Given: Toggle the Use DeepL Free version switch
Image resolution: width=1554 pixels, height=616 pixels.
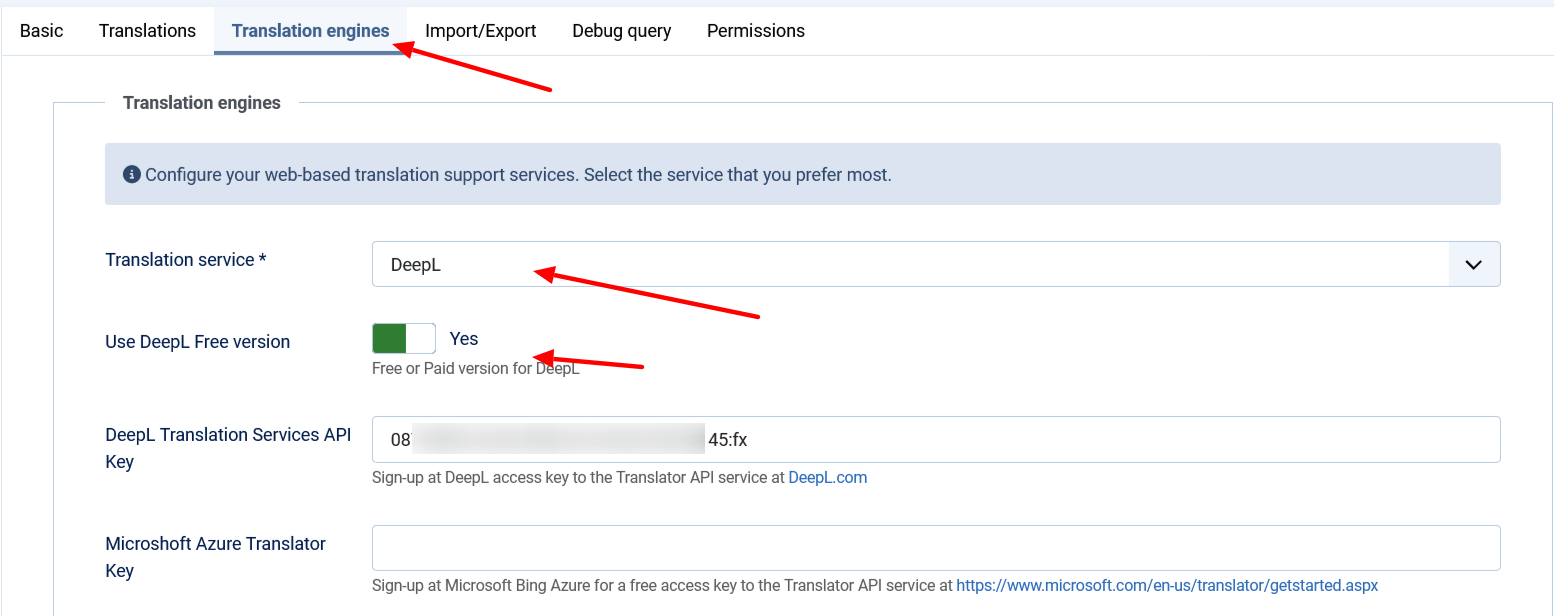Looking at the screenshot, I should pyautogui.click(x=404, y=339).
